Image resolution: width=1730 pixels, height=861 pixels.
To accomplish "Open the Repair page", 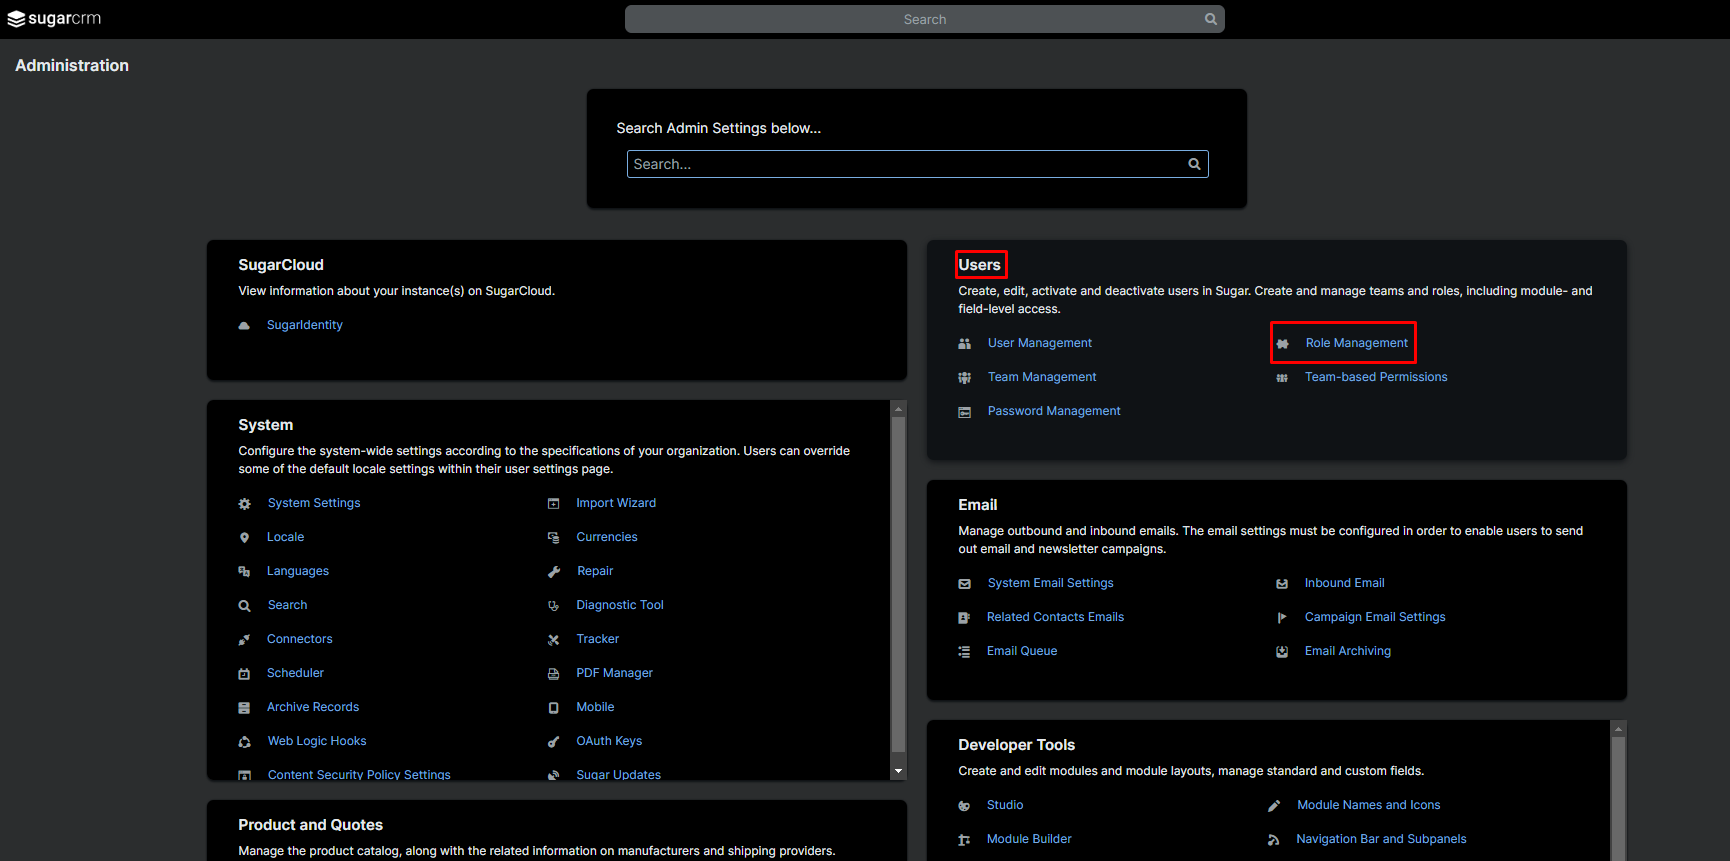I will click(595, 571).
